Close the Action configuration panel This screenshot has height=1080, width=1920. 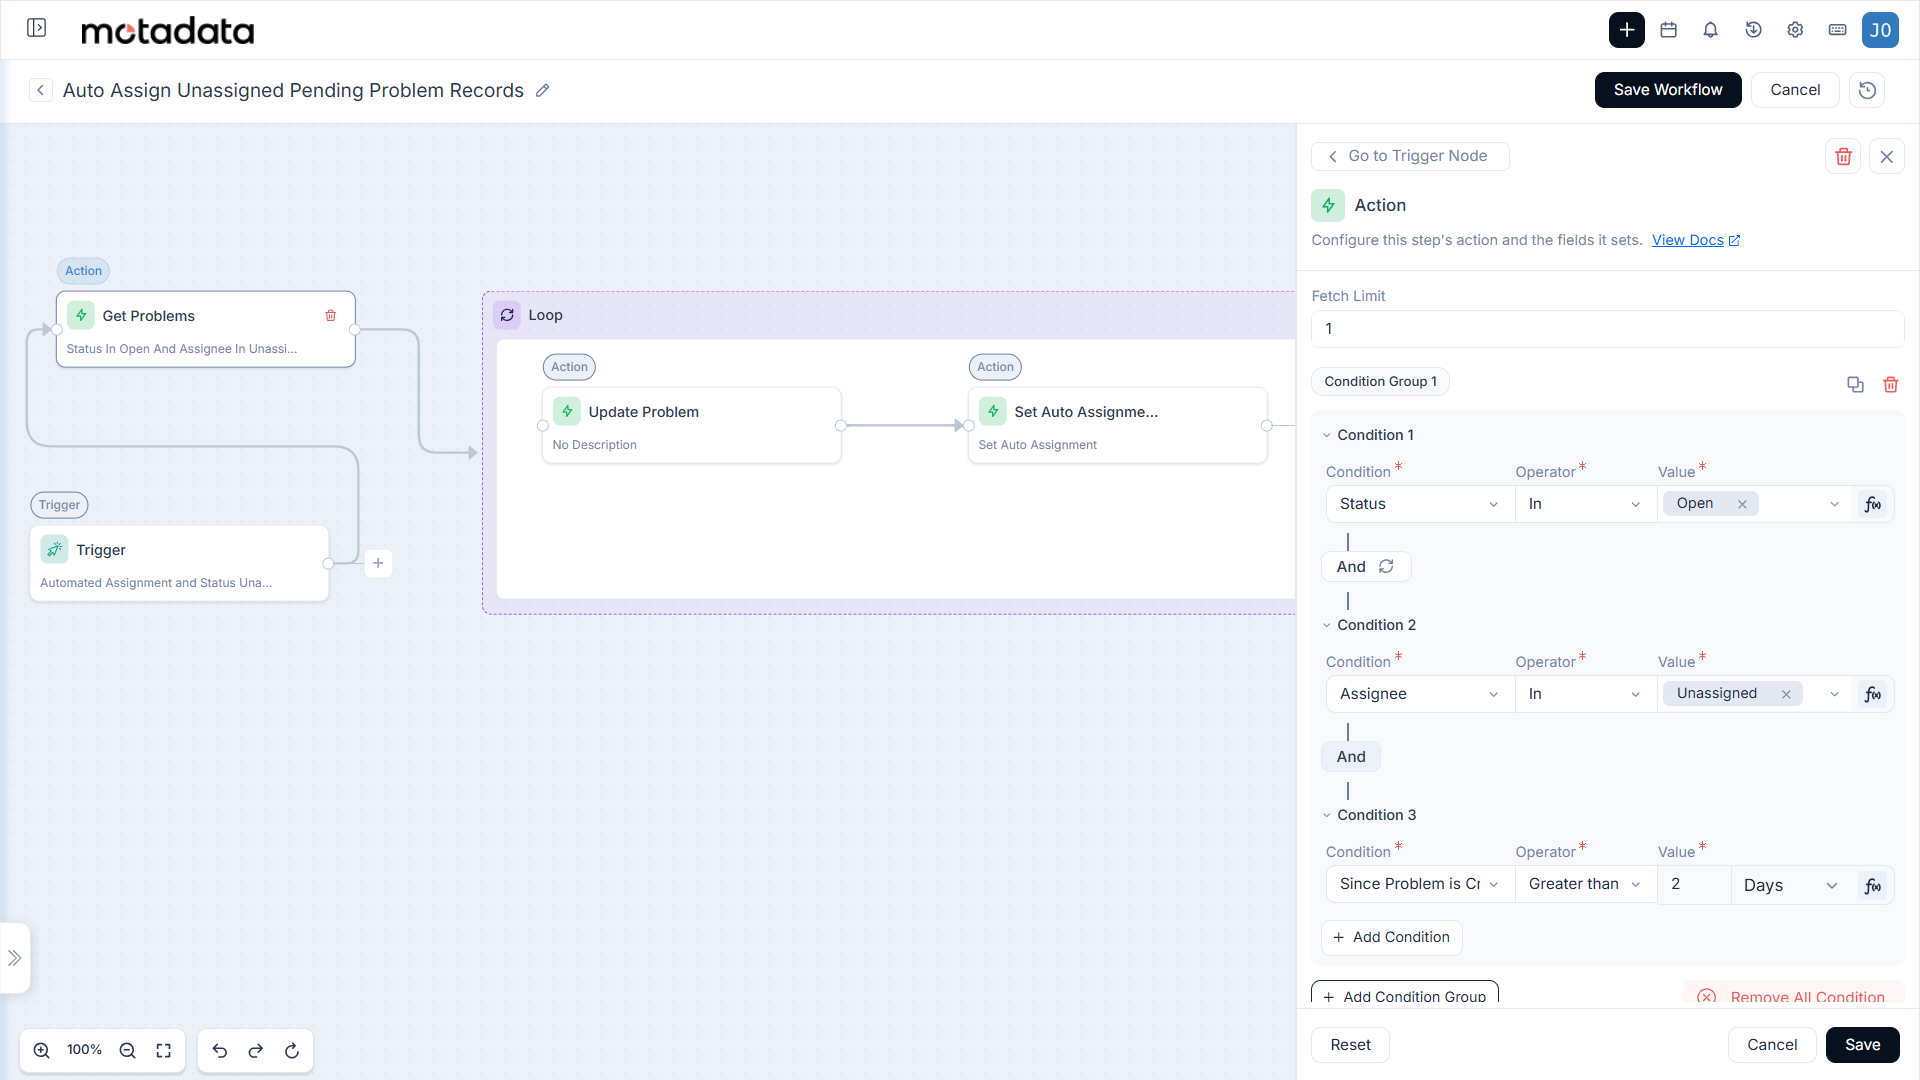tap(1886, 156)
